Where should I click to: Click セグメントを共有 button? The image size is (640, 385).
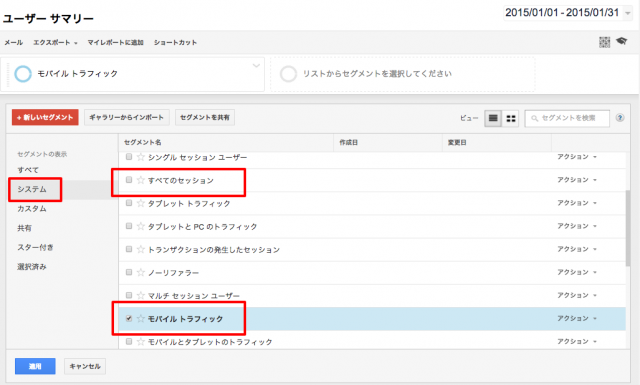[x=205, y=118]
